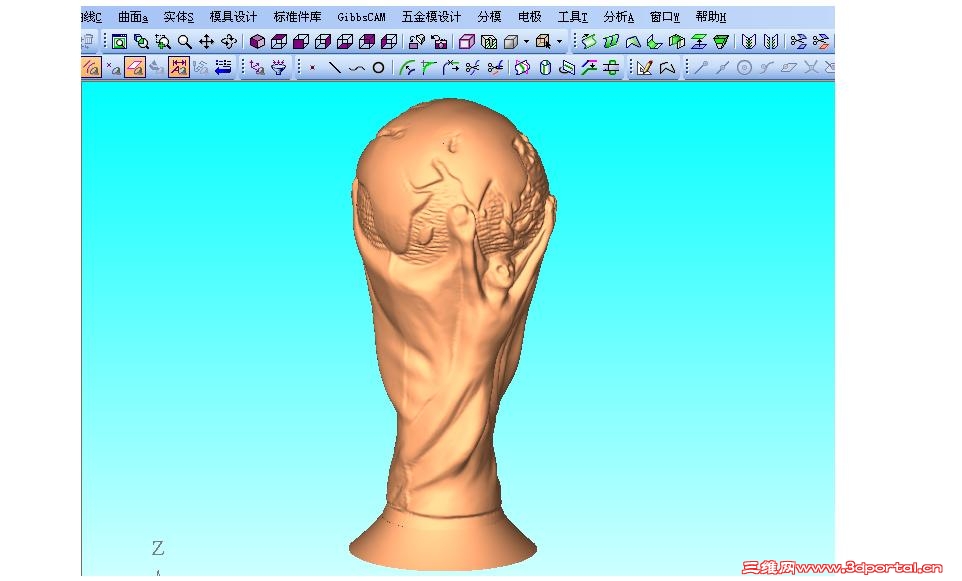Image resolution: width=962 pixels, height=581 pixels.
Task: Open the 分模 menu
Action: [x=490, y=17]
